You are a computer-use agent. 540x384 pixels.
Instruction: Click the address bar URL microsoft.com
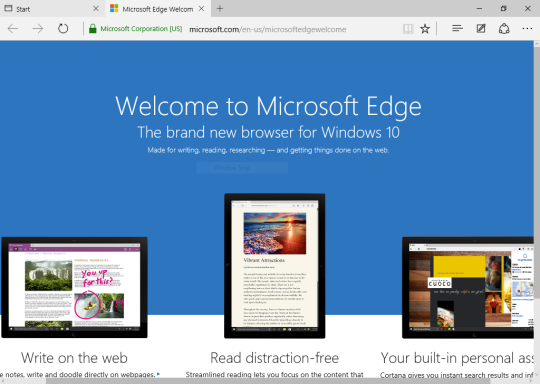pos(268,29)
